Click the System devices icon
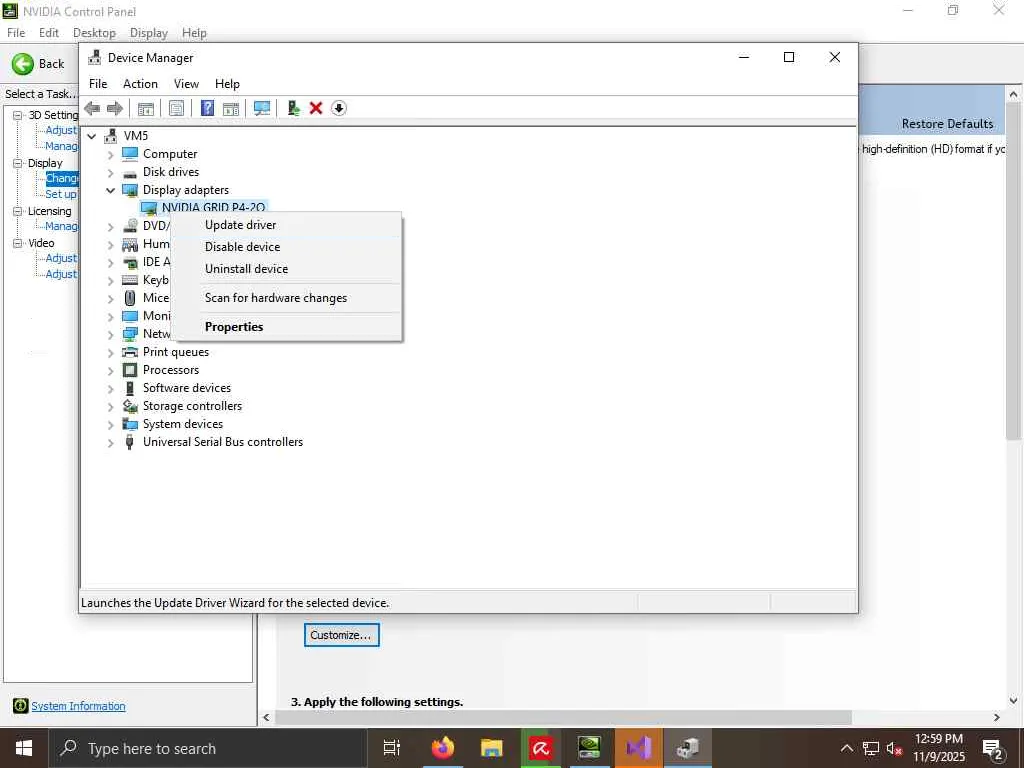Image resolution: width=1024 pixels, height=768 pixels. 130,424
